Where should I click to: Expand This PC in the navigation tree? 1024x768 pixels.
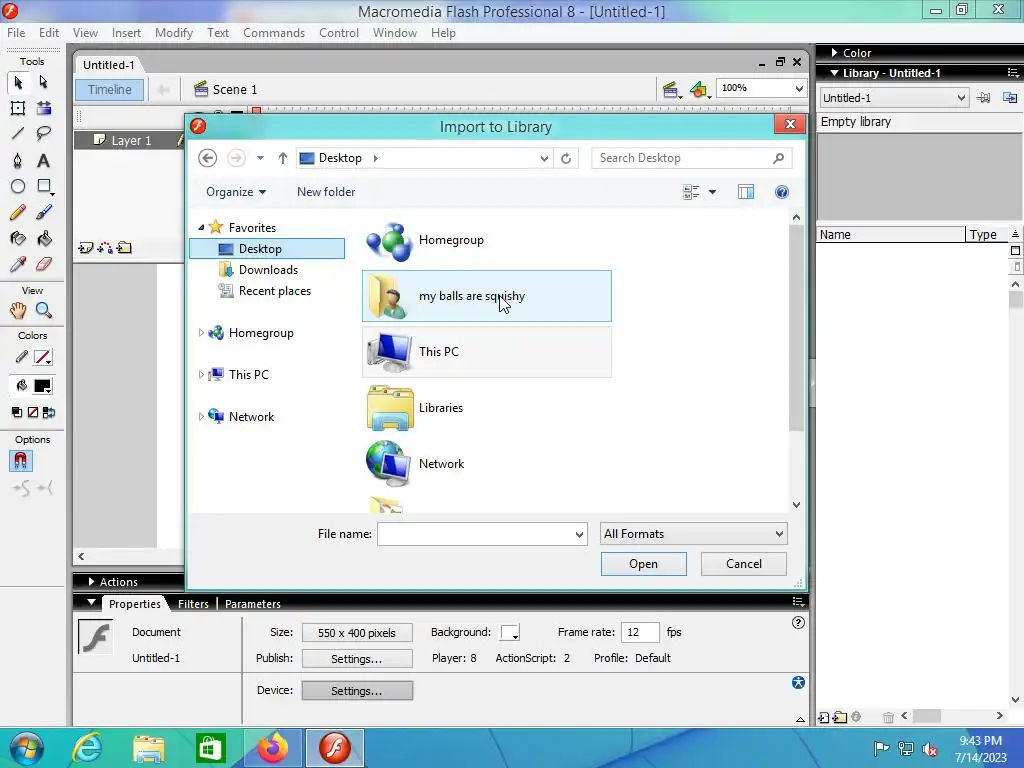point(201,375)
